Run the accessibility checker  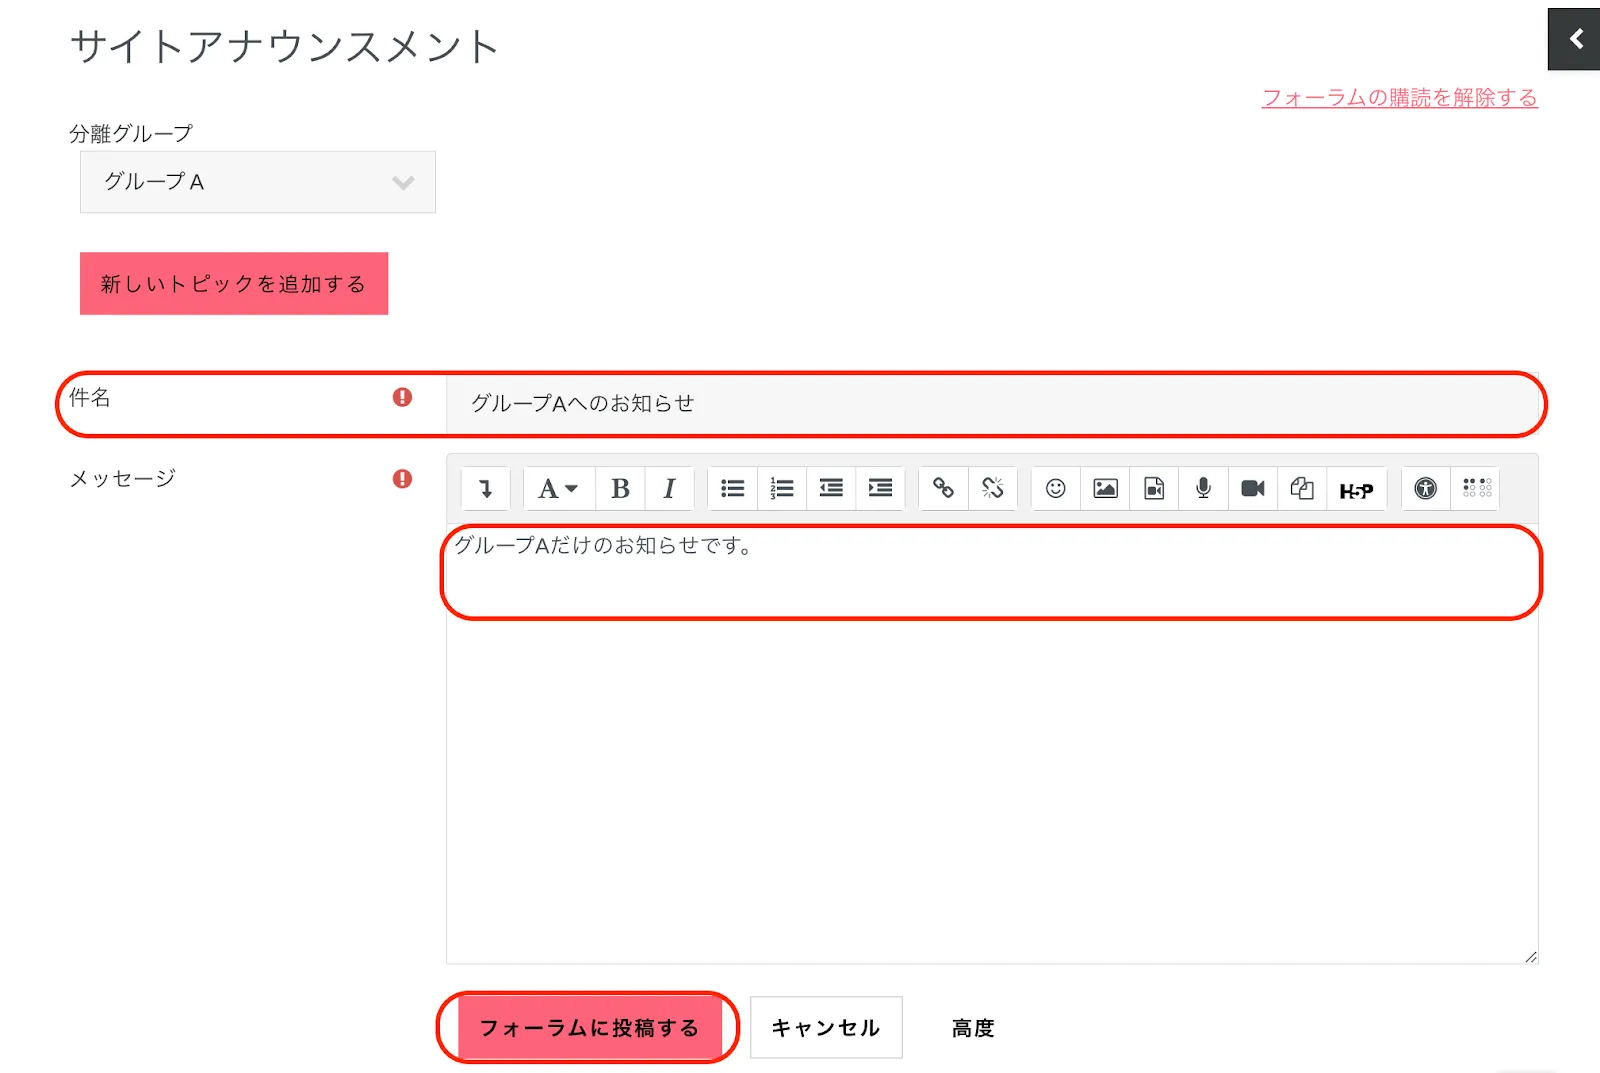pos(1426,489)
